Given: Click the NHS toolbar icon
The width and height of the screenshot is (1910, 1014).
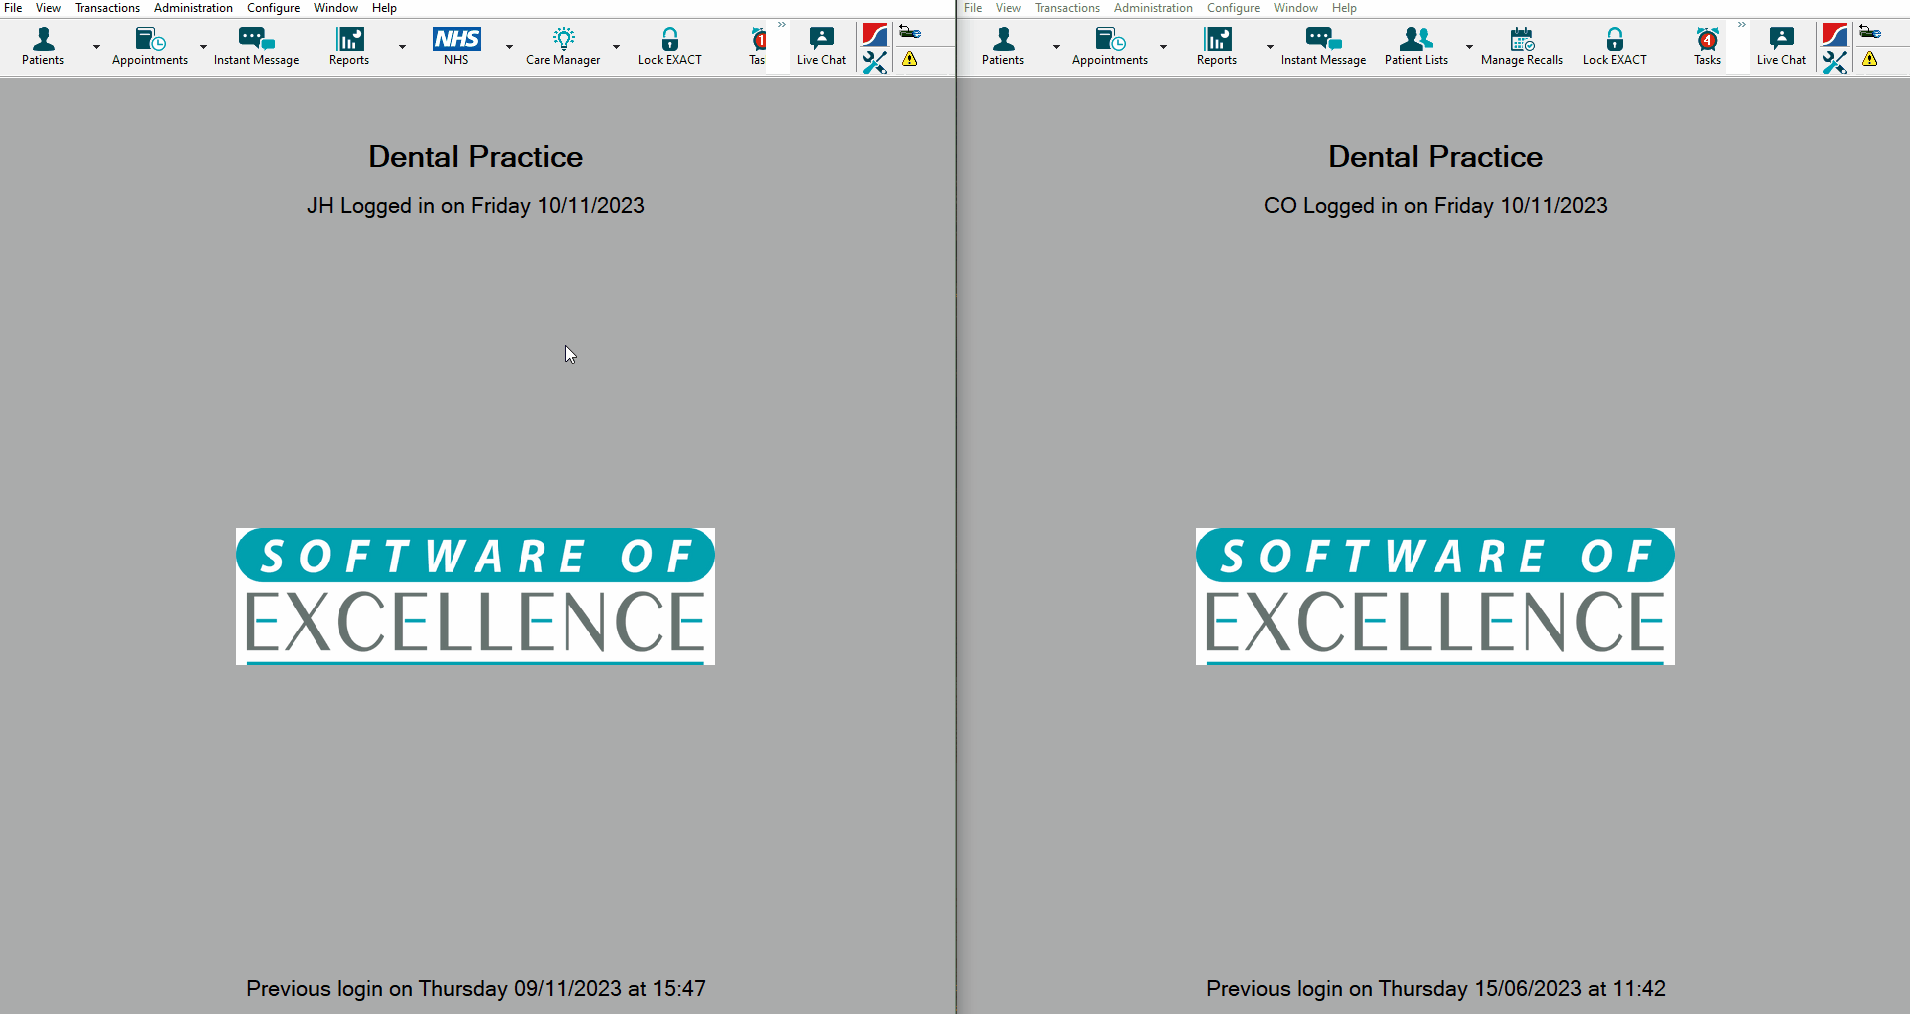Looking at the screenshot, I should tap(456, 46).
